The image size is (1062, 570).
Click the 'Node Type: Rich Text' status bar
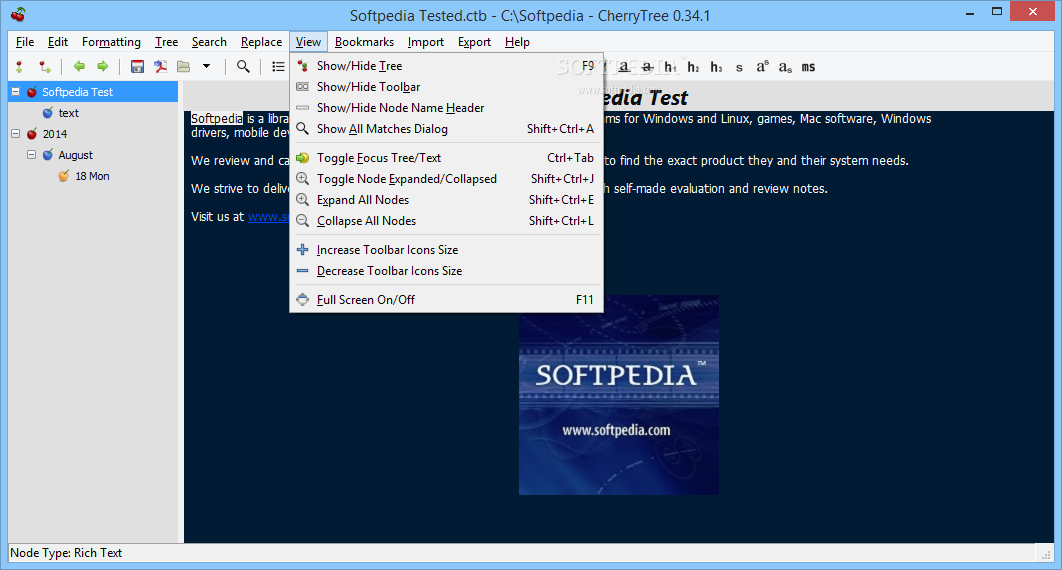tap(66, 553)
